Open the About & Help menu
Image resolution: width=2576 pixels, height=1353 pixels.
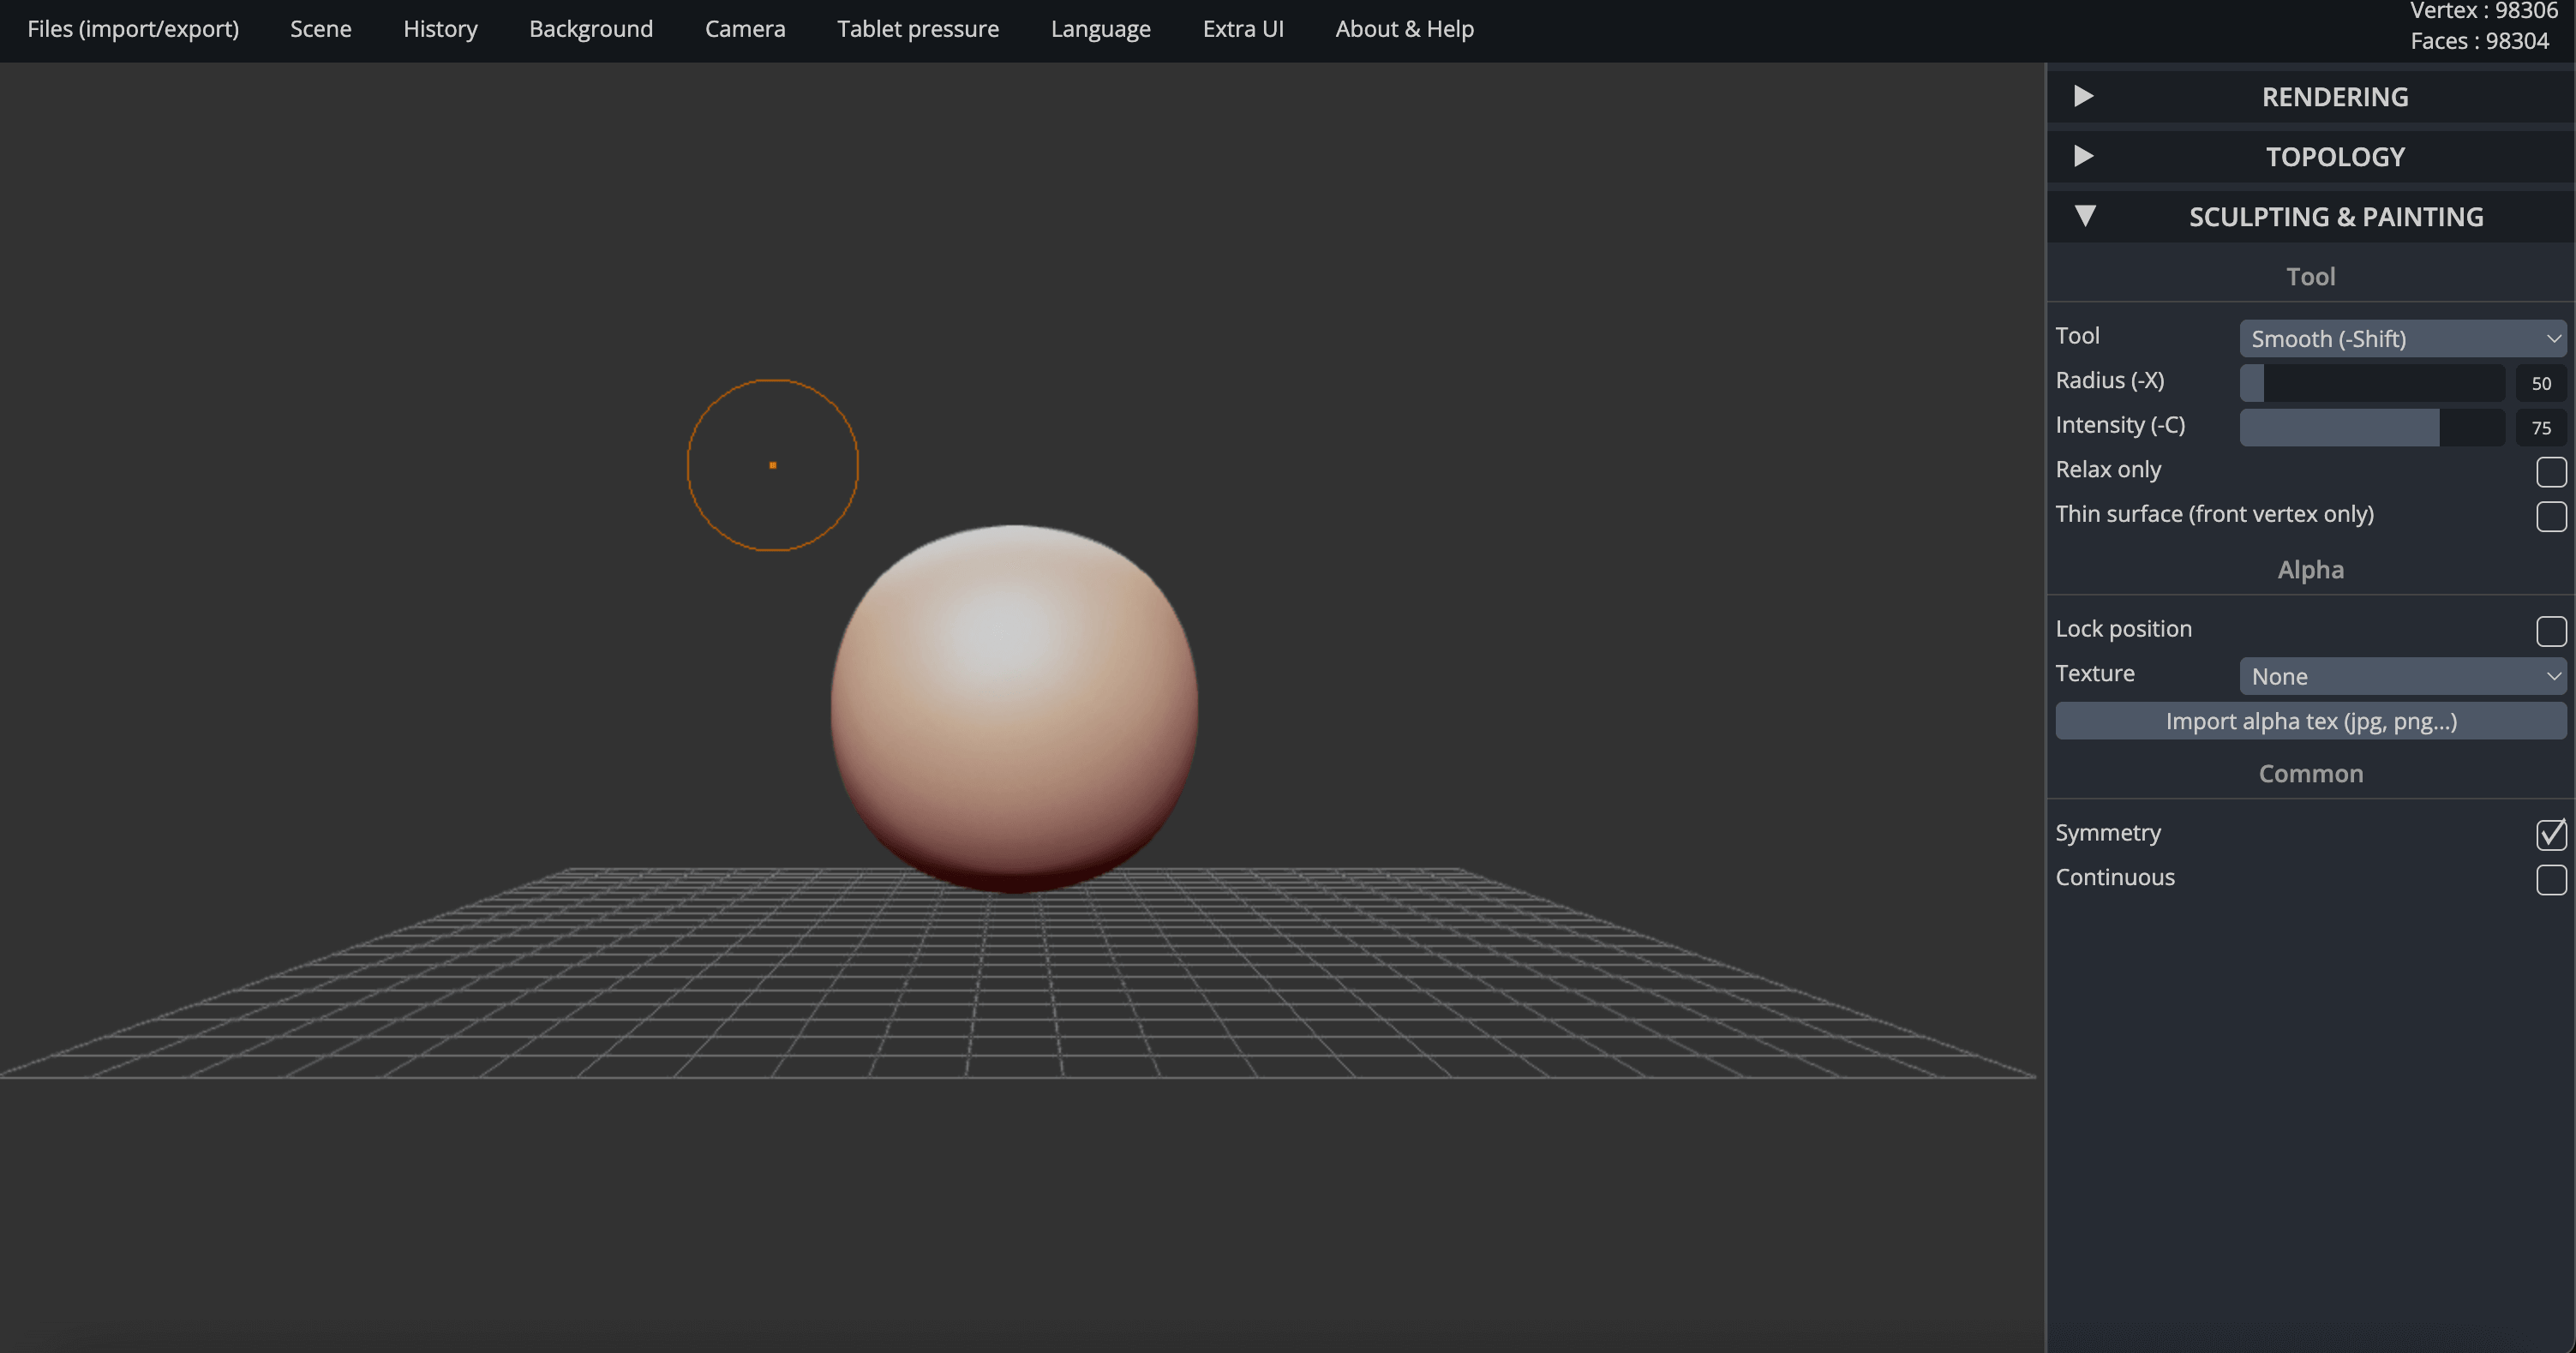[1404, 29]
